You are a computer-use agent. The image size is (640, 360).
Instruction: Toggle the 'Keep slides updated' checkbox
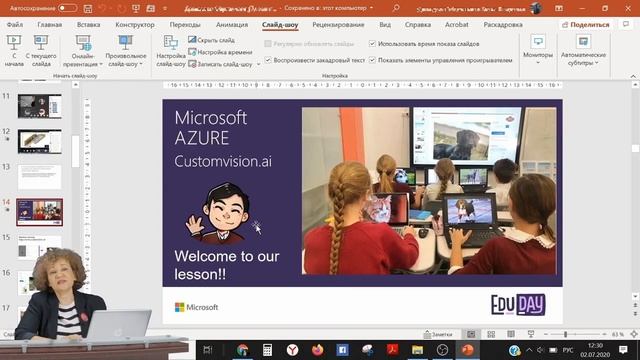coord(268,44)
